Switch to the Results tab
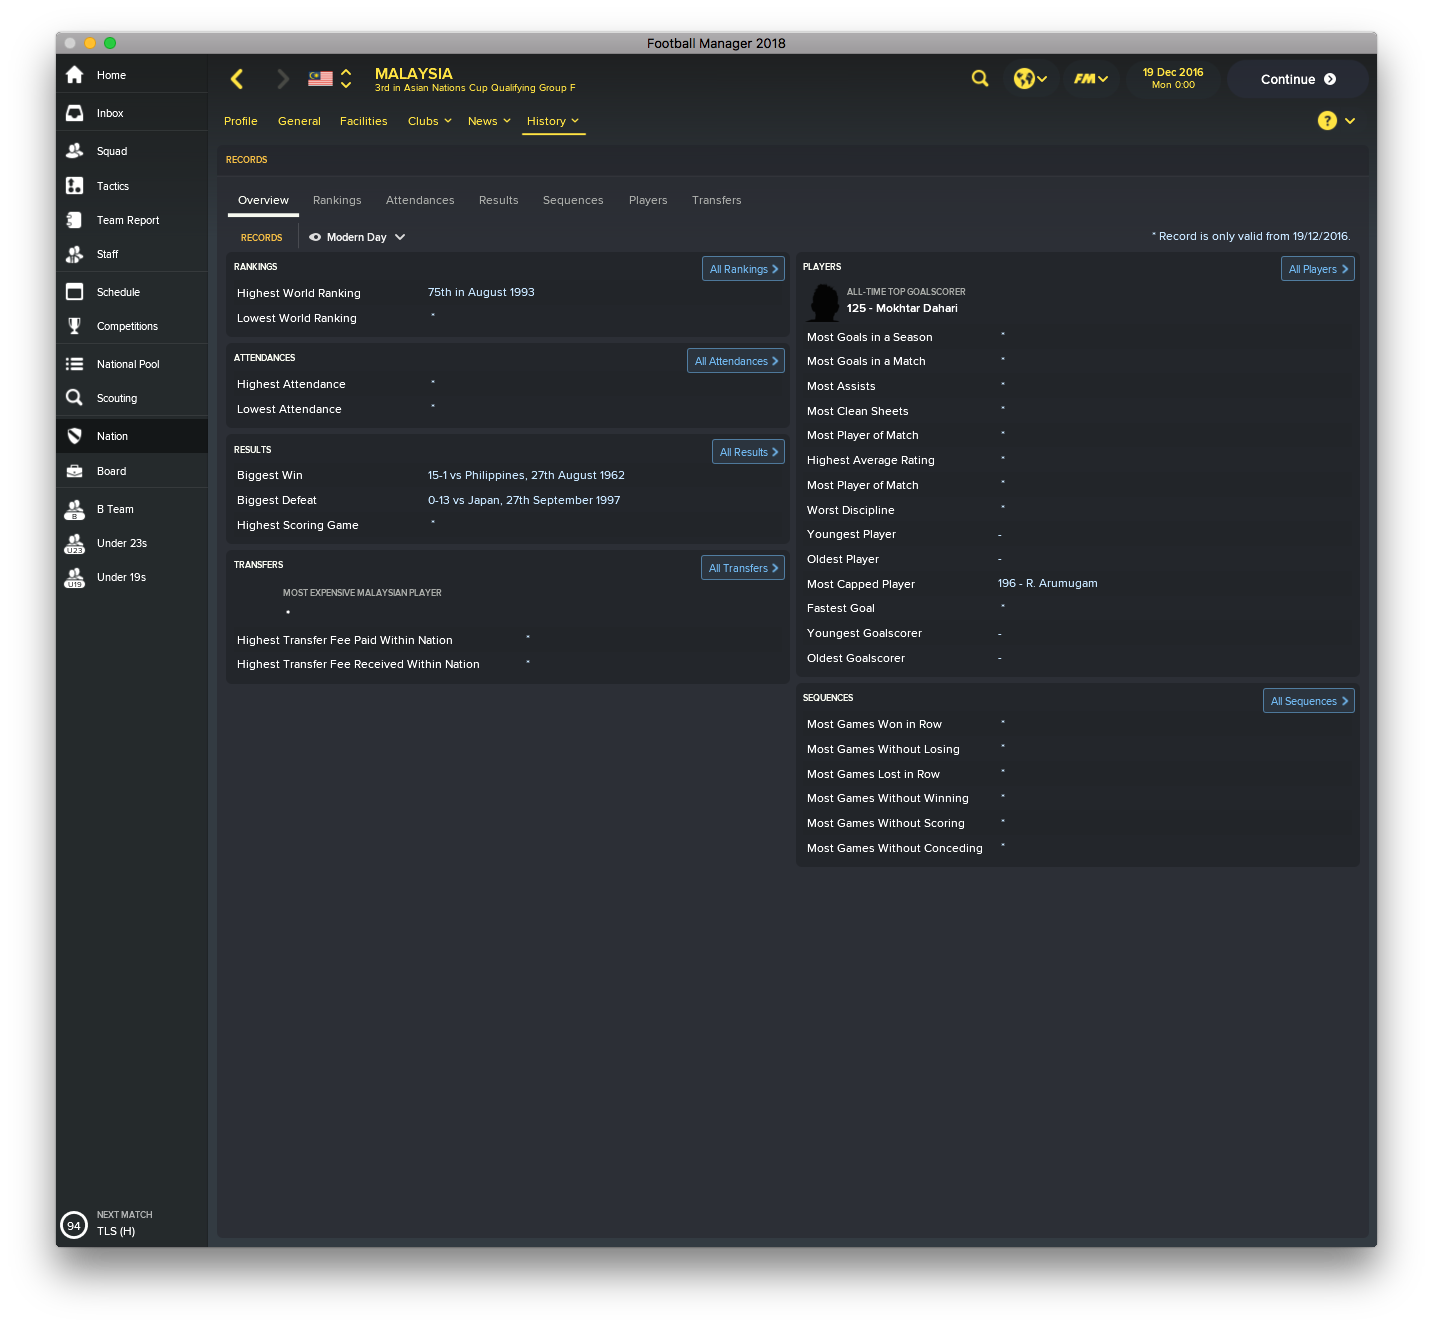This screenshot has width=1433, height=1327. tap(498, 200)
